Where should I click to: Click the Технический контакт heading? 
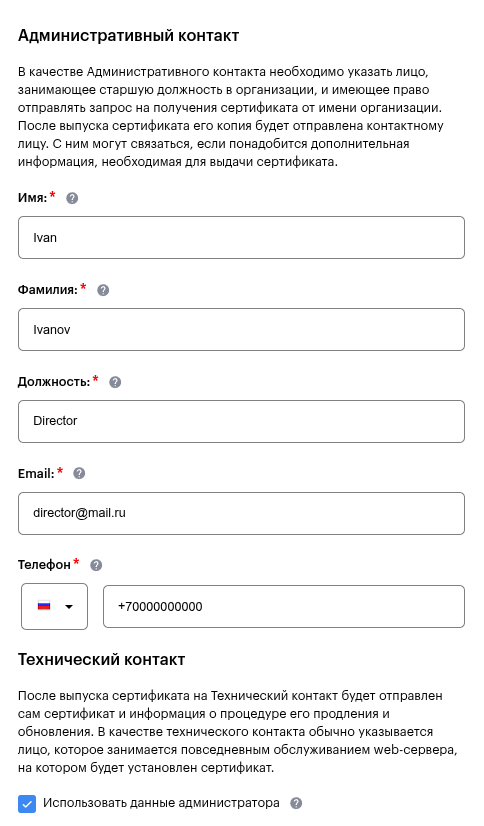pyautogui.click(x=102, y=660)
